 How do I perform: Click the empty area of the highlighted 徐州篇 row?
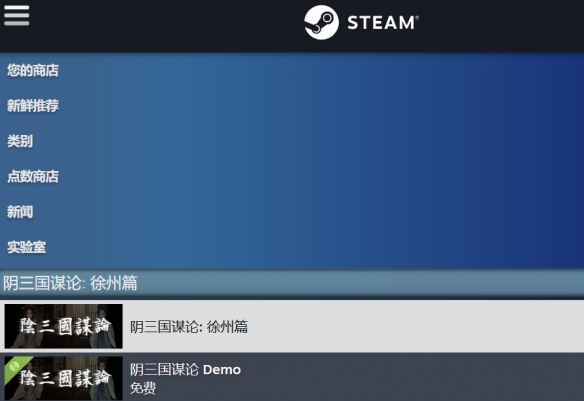coord(413,327)
